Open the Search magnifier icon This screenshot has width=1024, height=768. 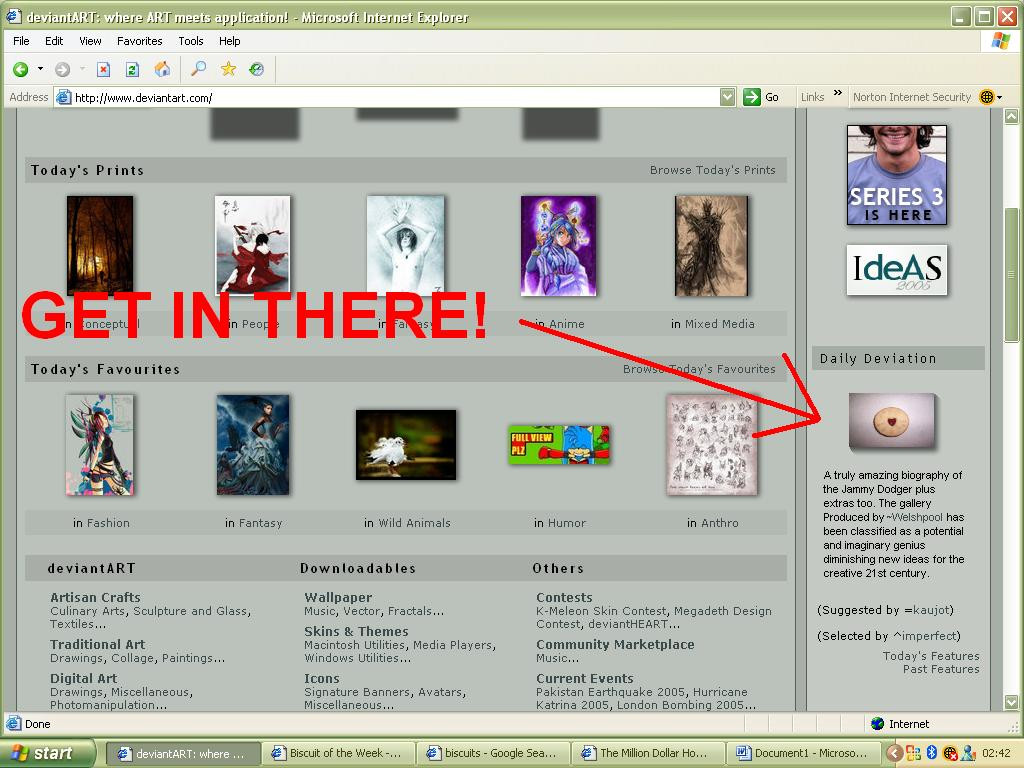(198, 69)
